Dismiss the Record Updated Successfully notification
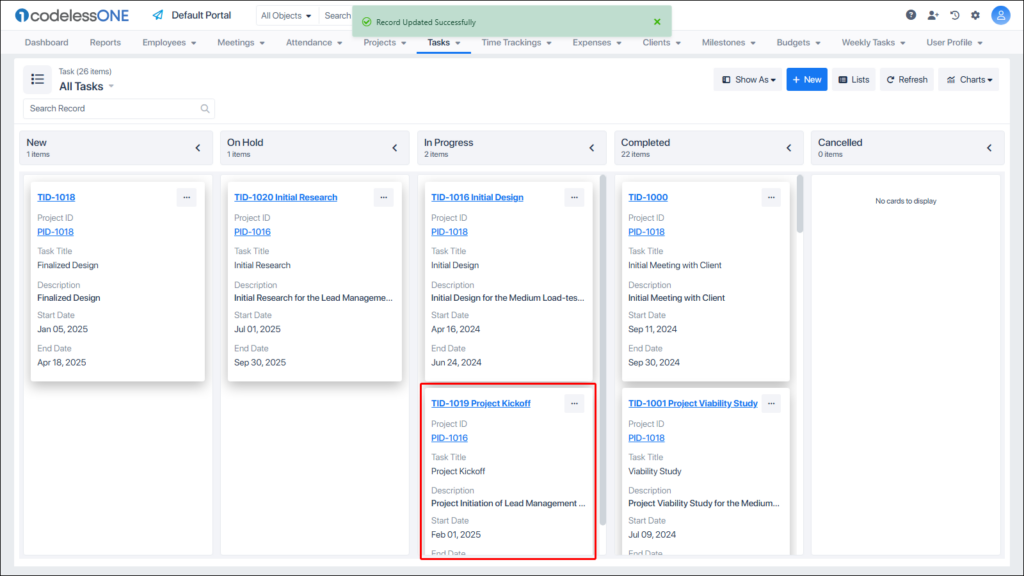The image size is (1024, 576). 657,21
